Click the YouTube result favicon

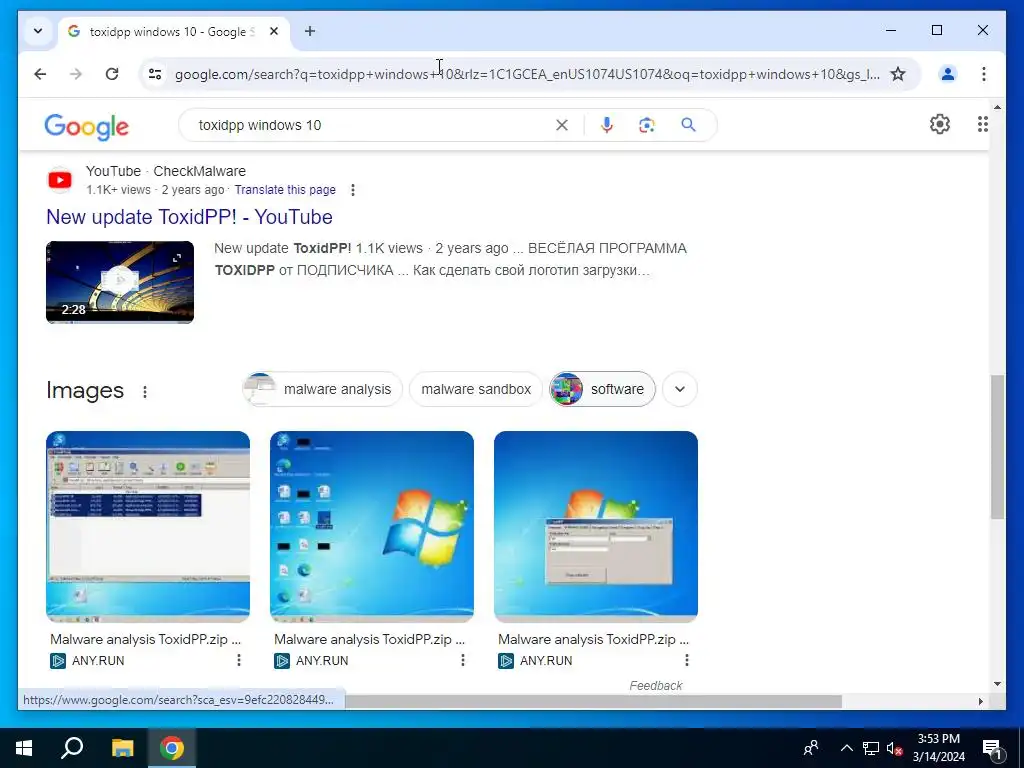(x=60, y=180)
